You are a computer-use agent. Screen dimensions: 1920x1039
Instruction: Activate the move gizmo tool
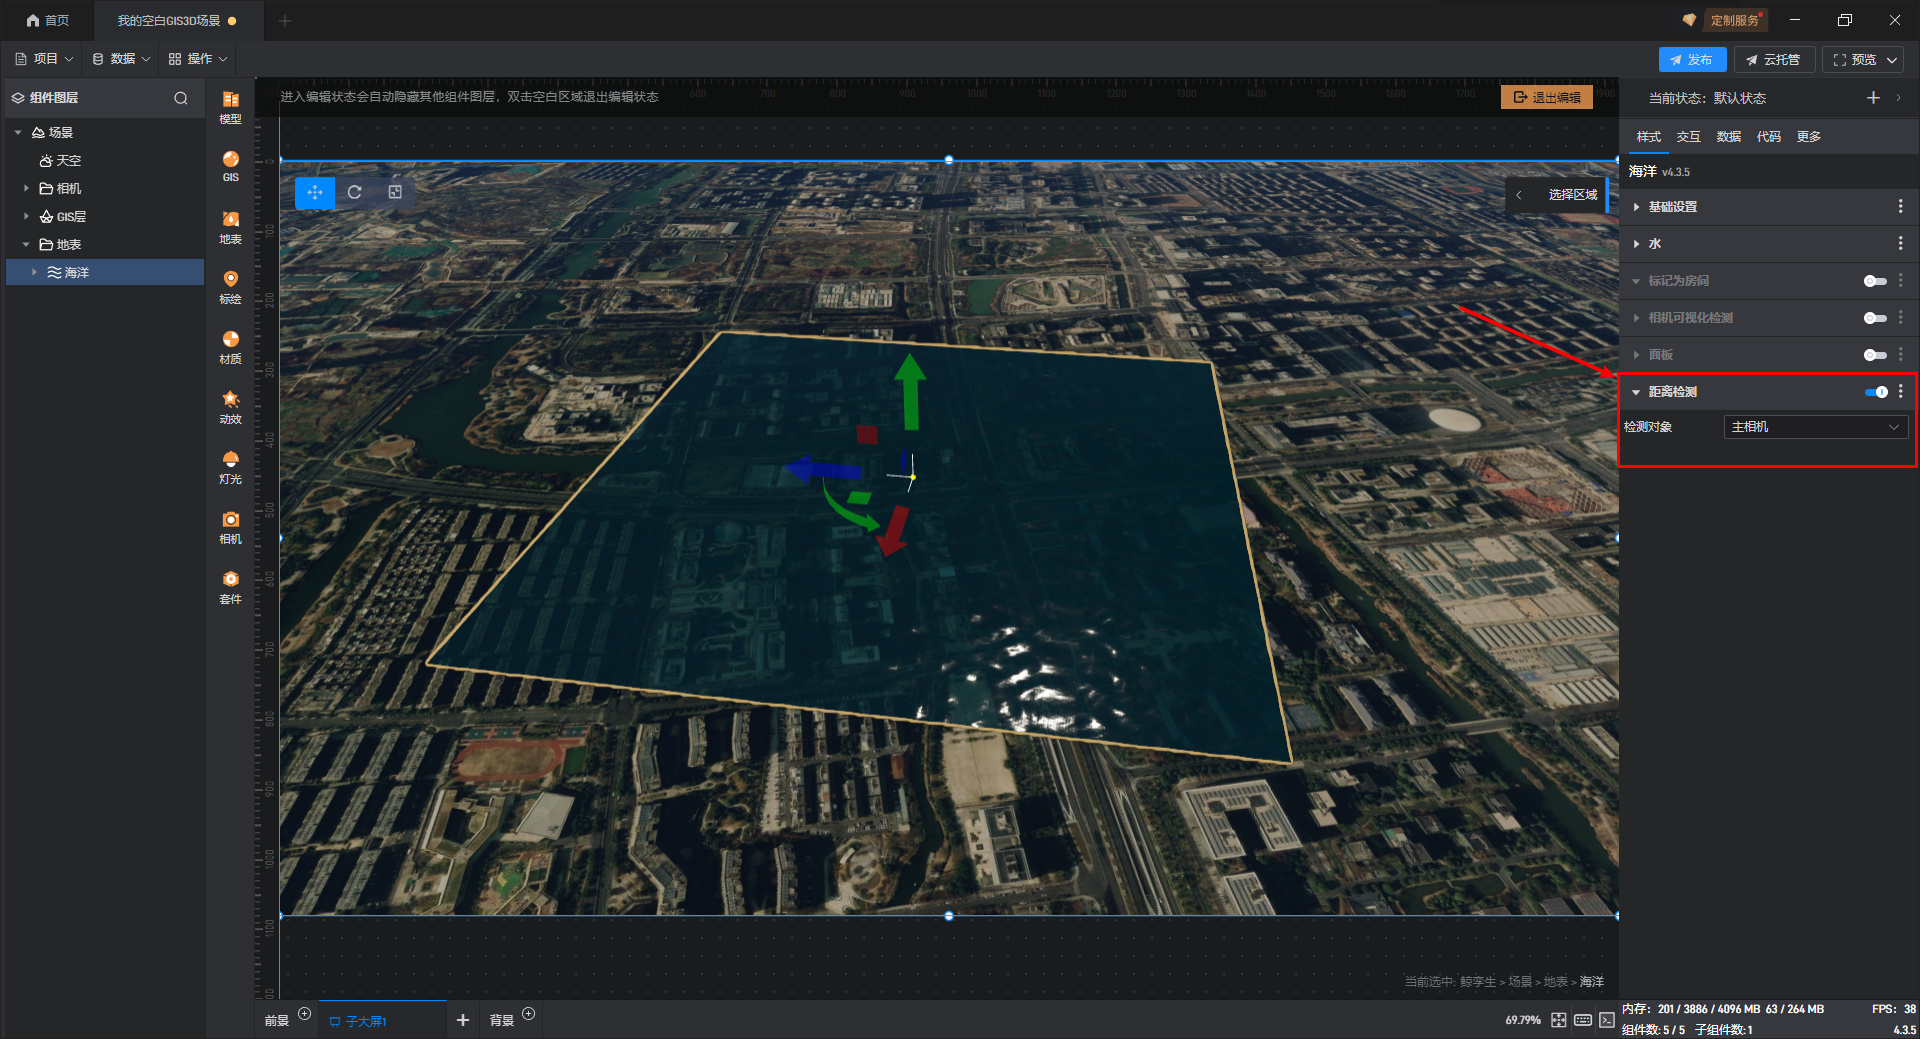pyautogui.click(x=314, y=192)
